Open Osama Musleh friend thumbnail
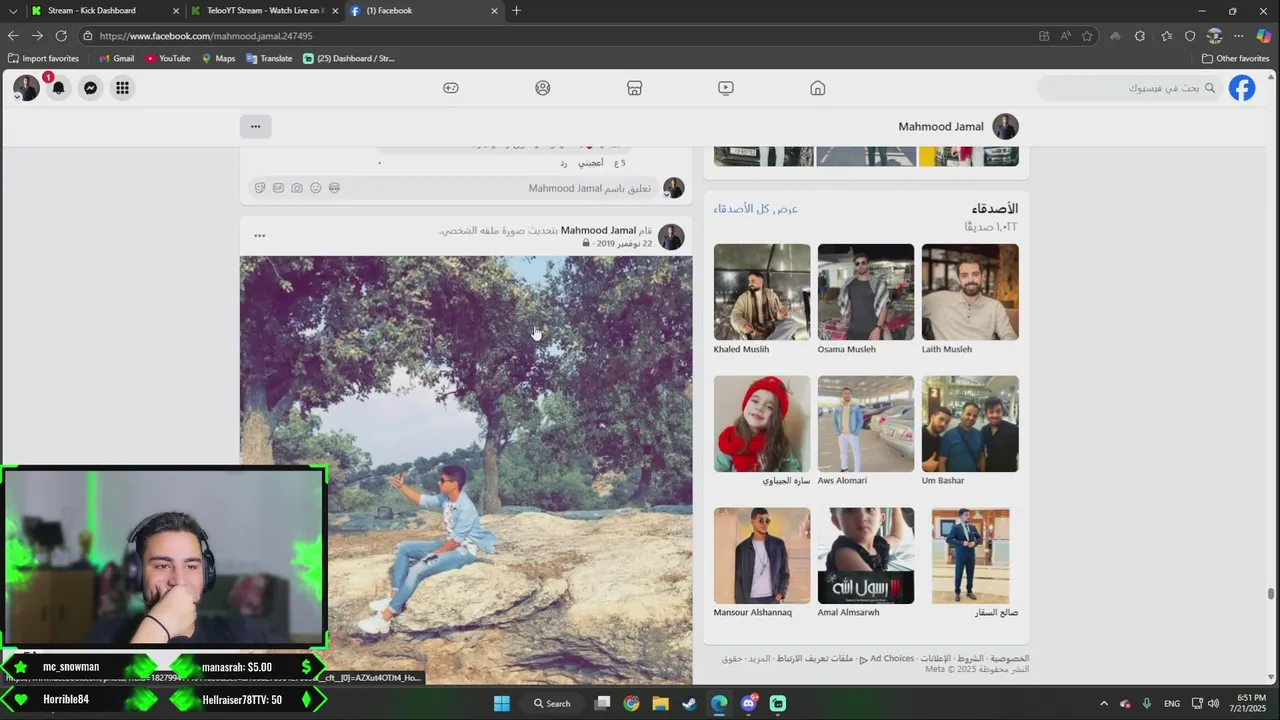 (x=866, y=291)
